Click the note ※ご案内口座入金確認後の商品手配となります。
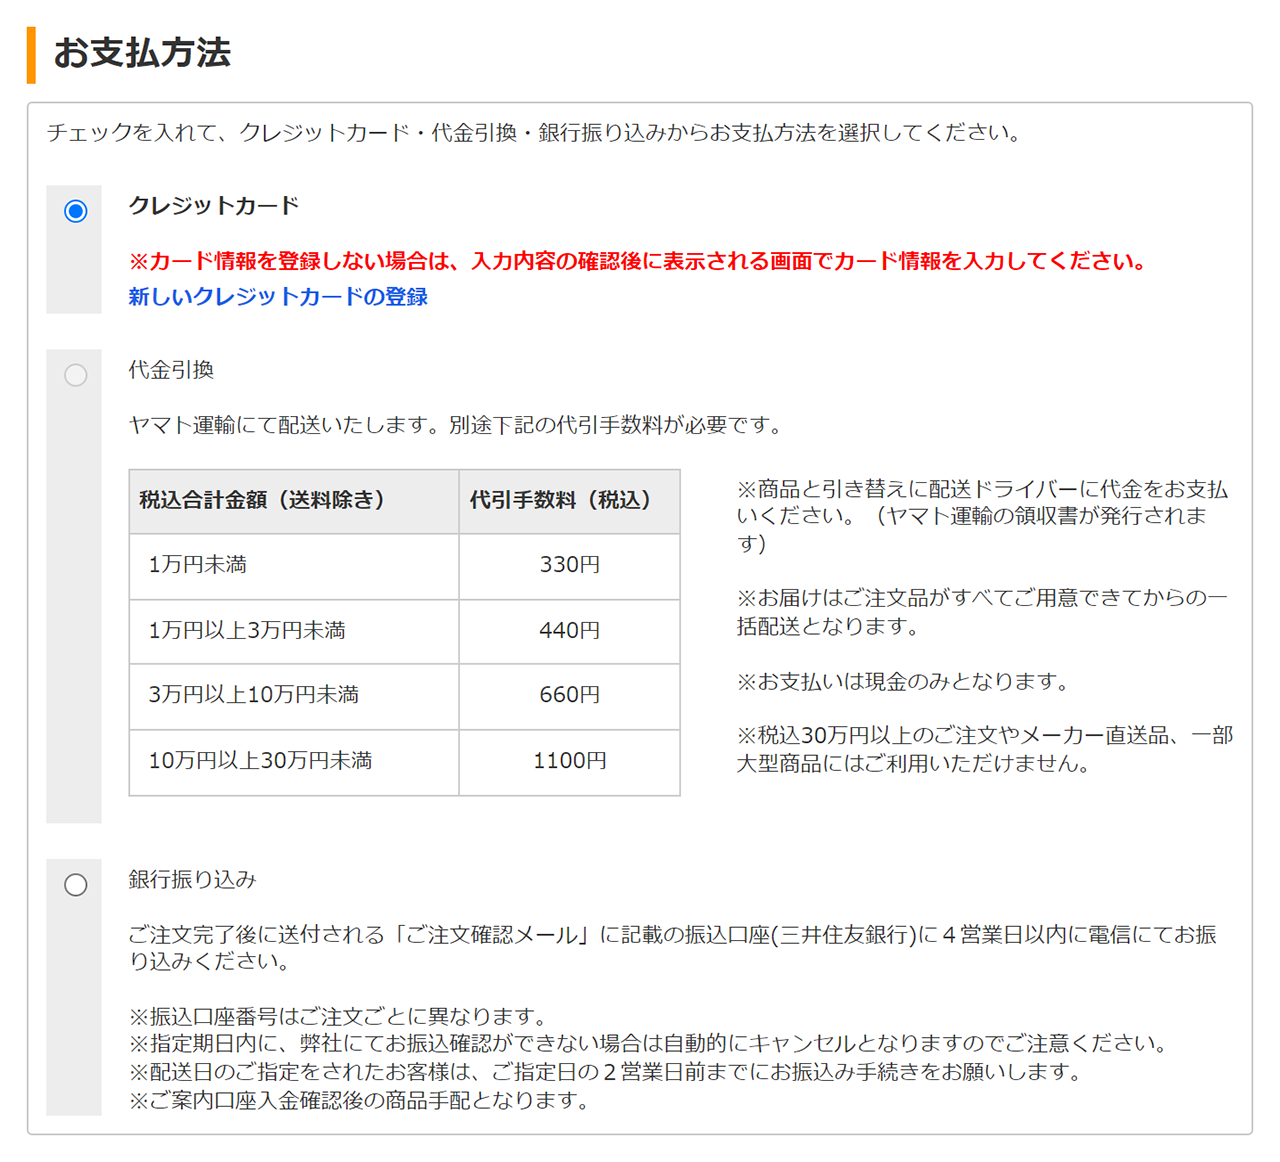Viewport: 1280px width, 1162px height. (x=360, y=1101)
